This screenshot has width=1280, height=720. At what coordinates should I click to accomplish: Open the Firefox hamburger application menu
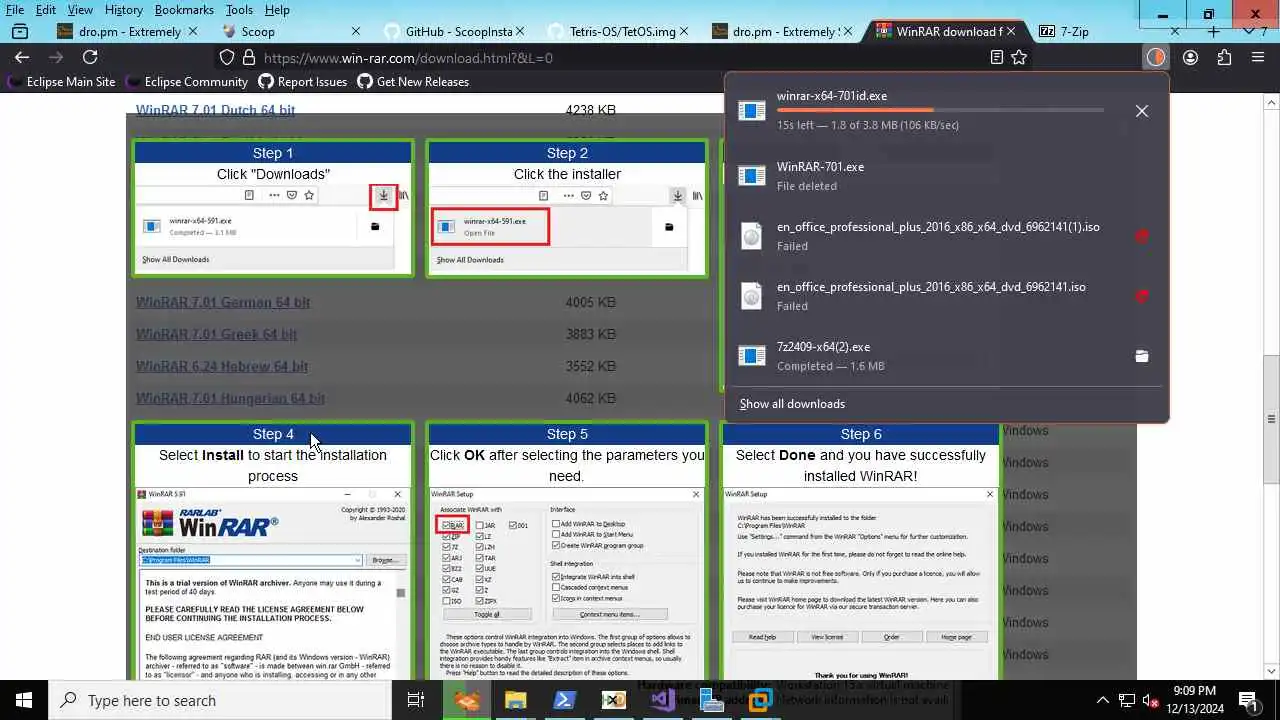[1258, 57]
